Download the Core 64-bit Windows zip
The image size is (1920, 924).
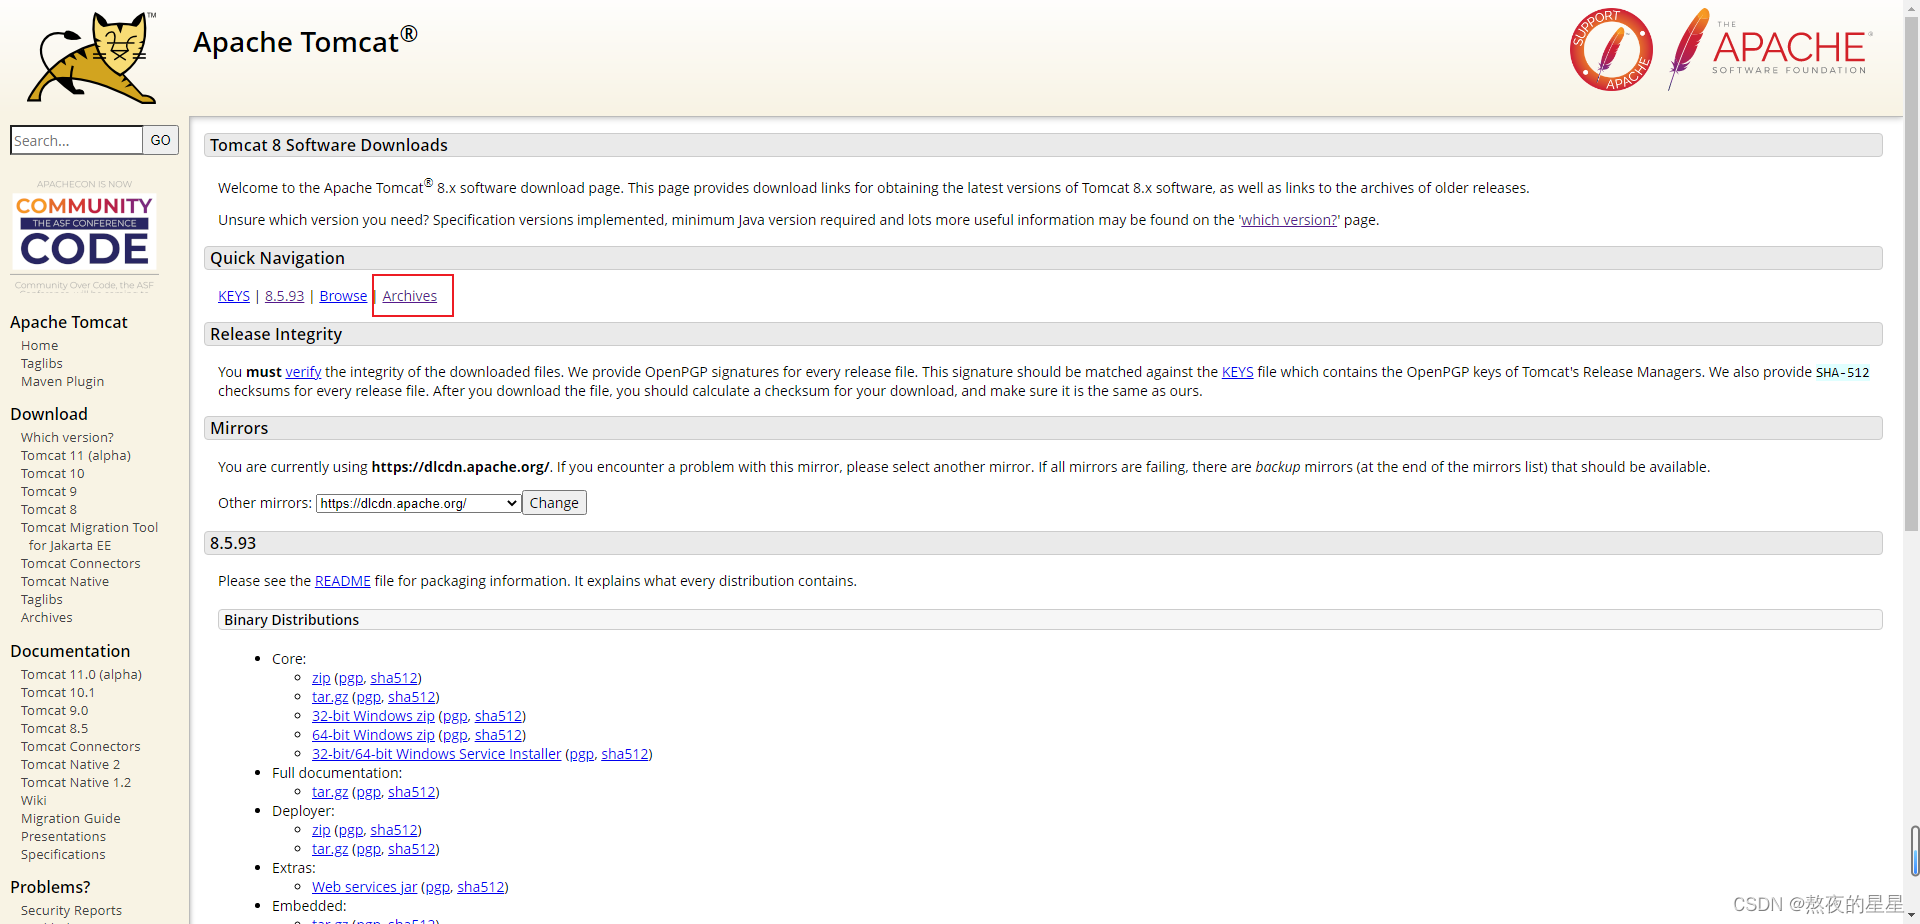[x=373, y=735]
